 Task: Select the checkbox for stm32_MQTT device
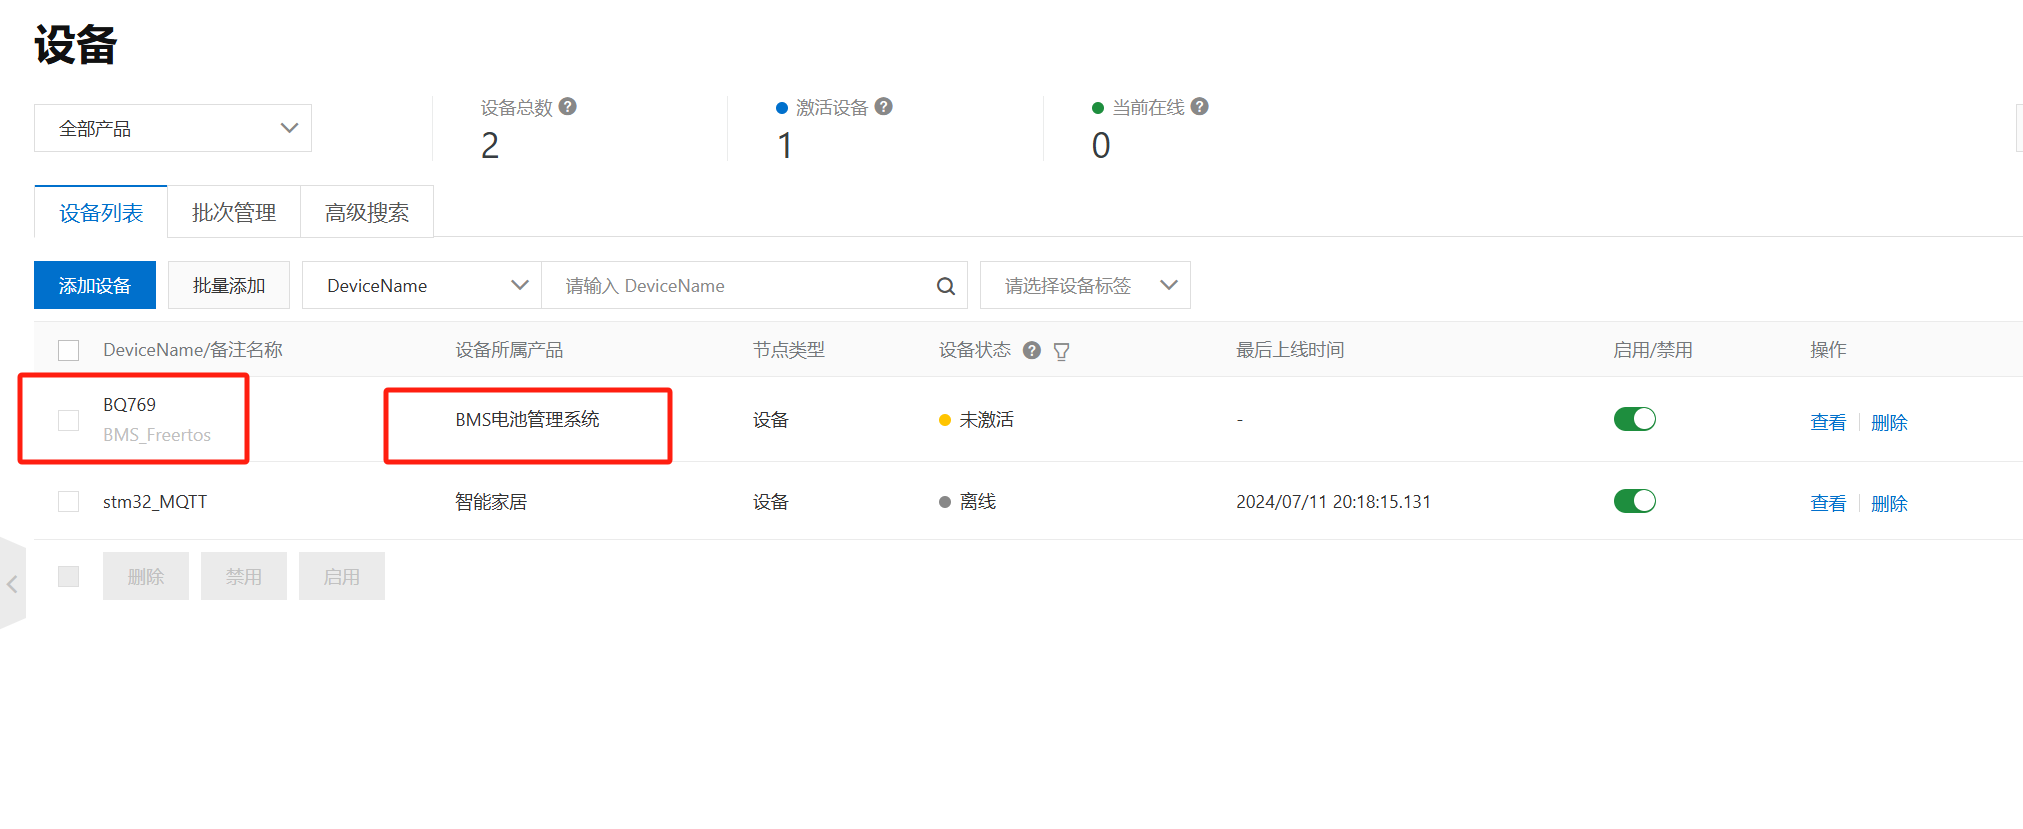click(x=68, y=501)
